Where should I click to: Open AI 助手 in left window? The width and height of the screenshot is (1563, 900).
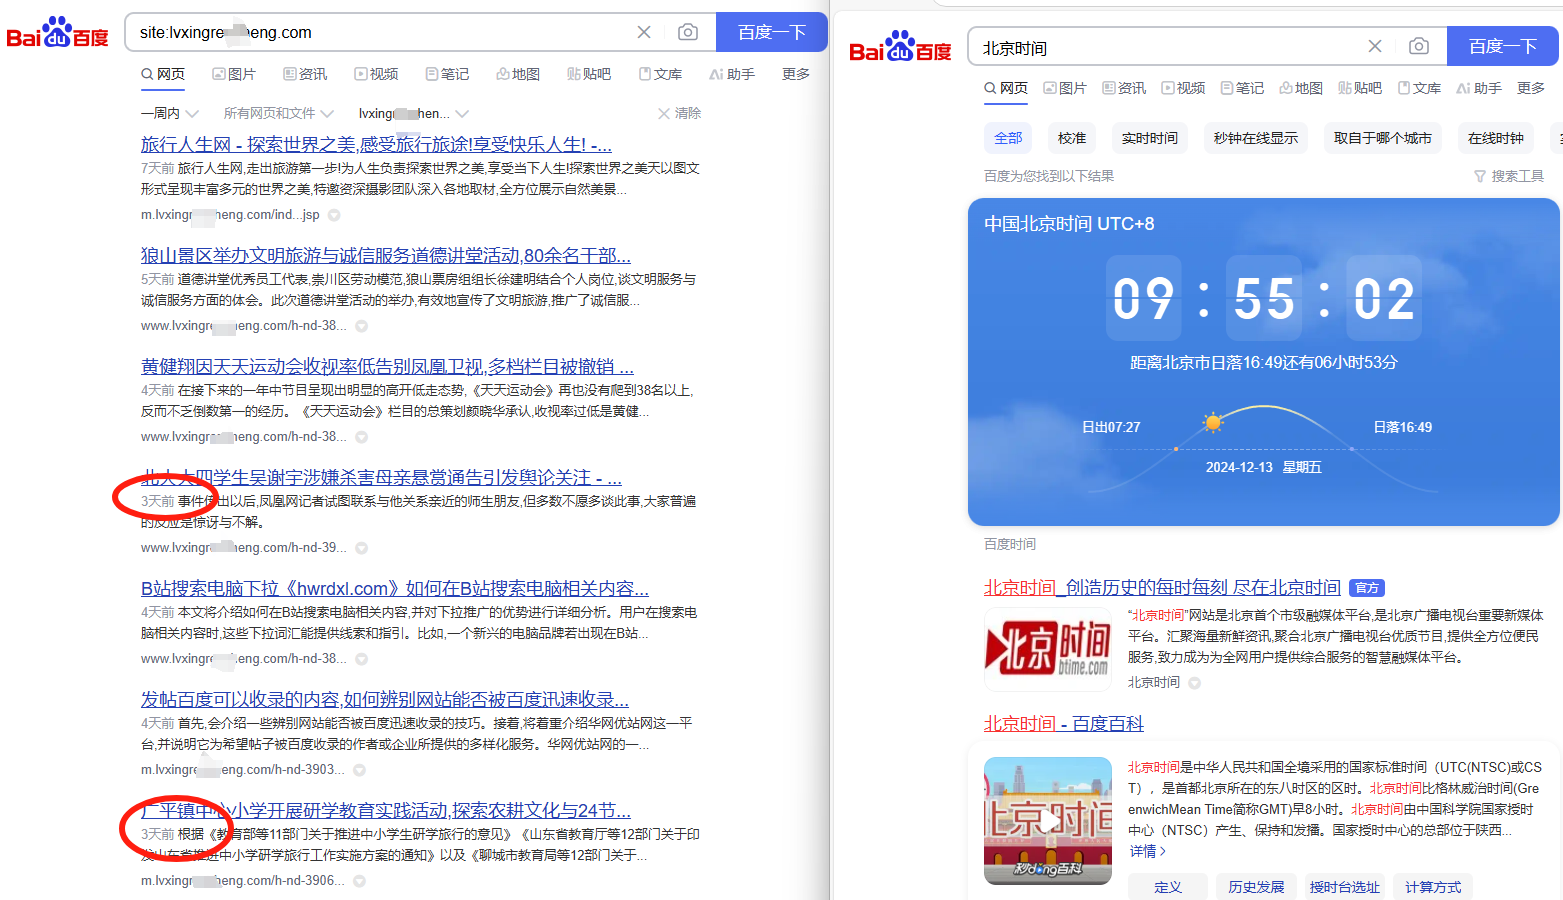point(732,74)
